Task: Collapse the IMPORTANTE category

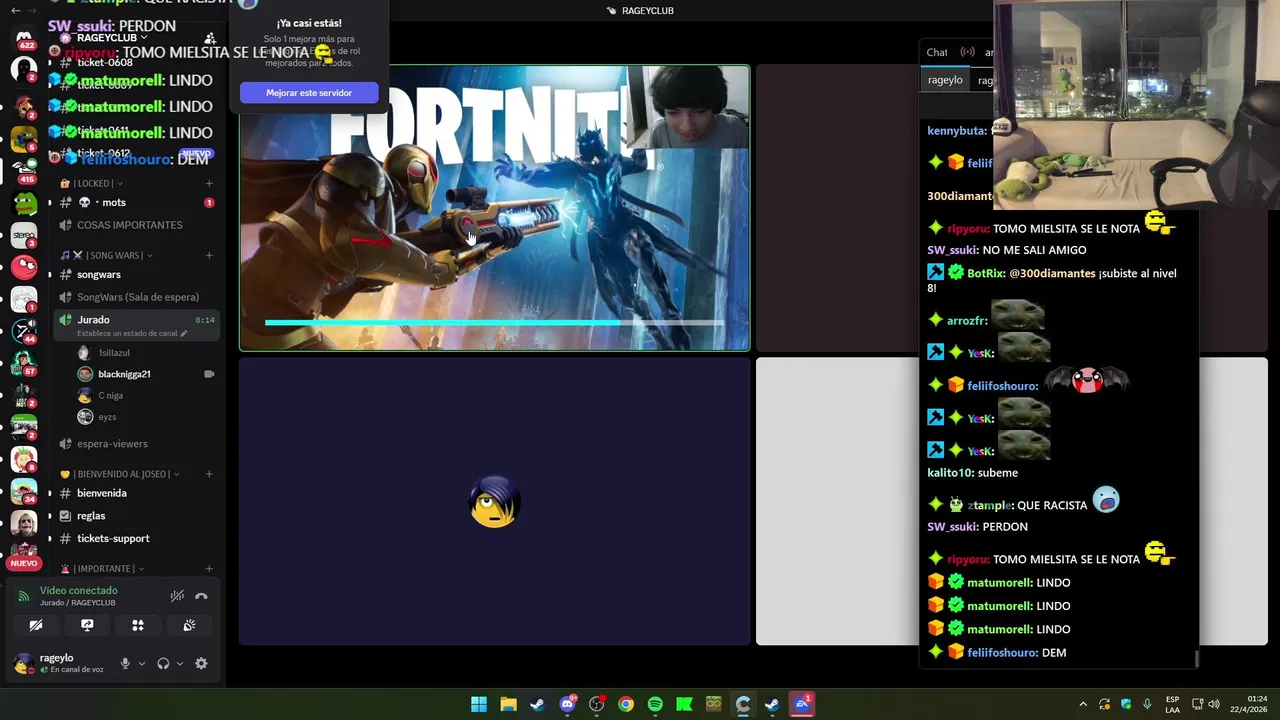Action: coord(102,569)
